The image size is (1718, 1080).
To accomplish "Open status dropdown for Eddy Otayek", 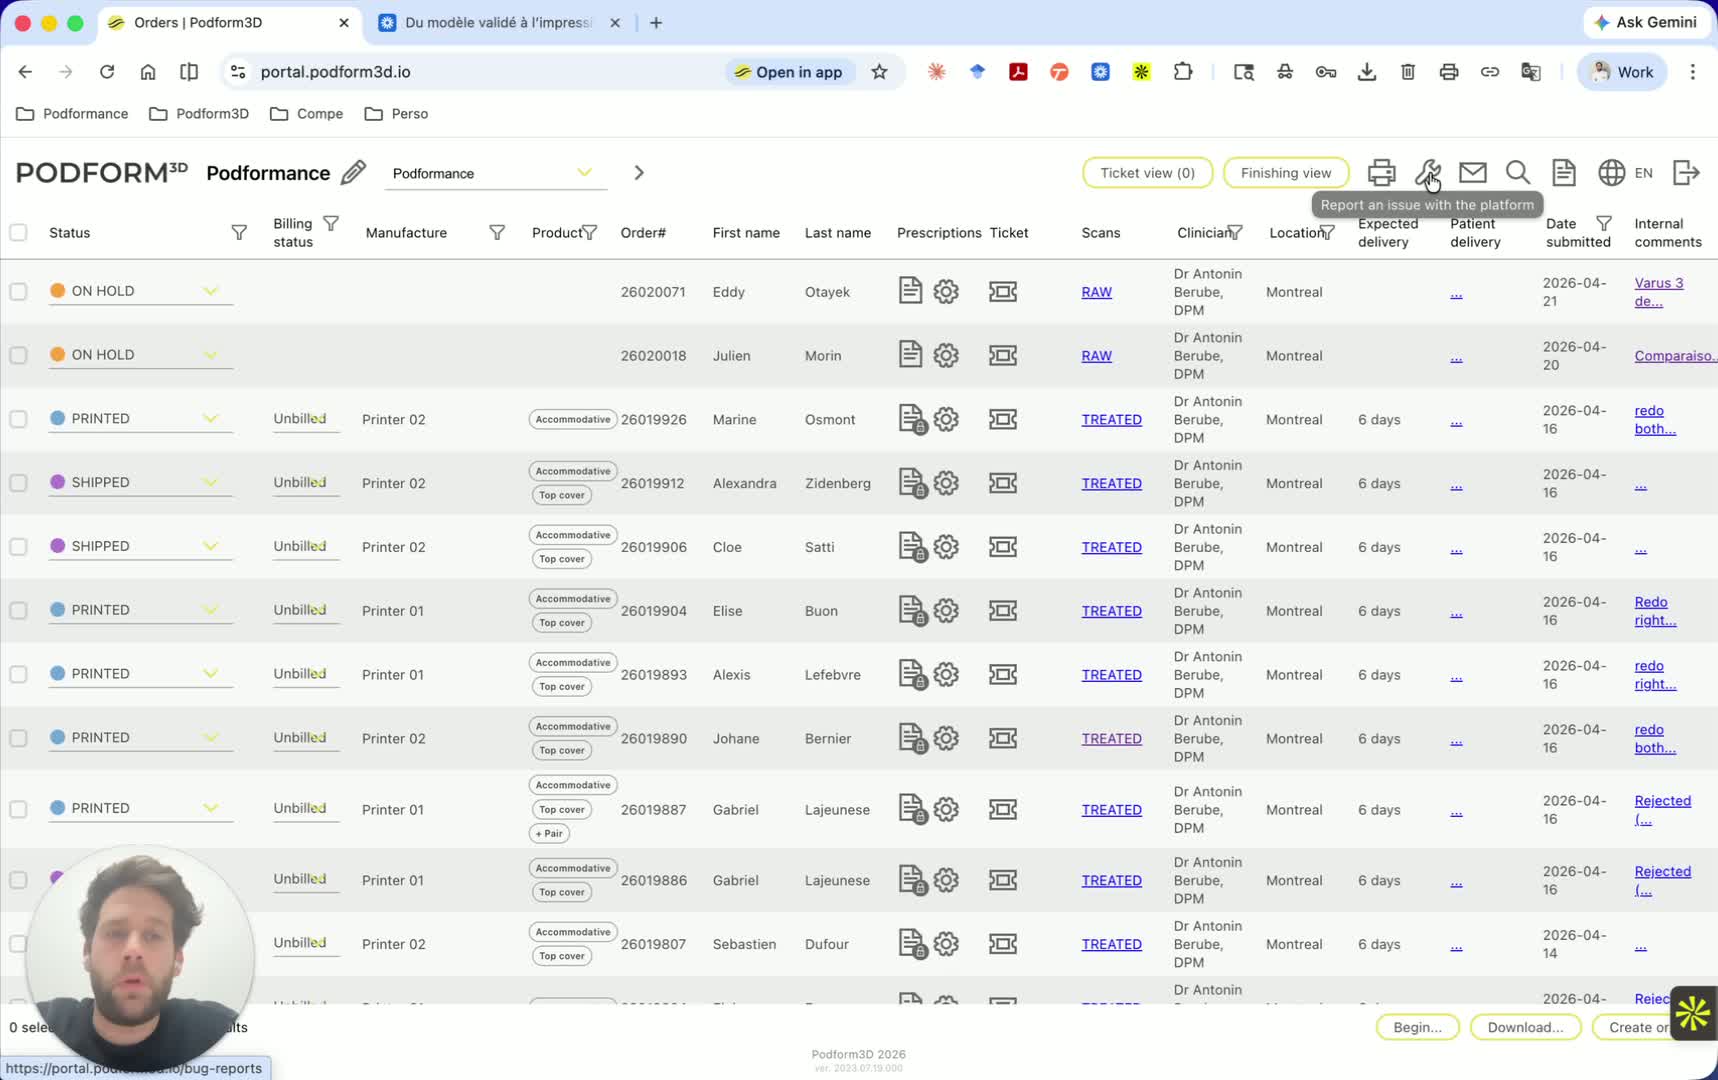I will (141, 291).
